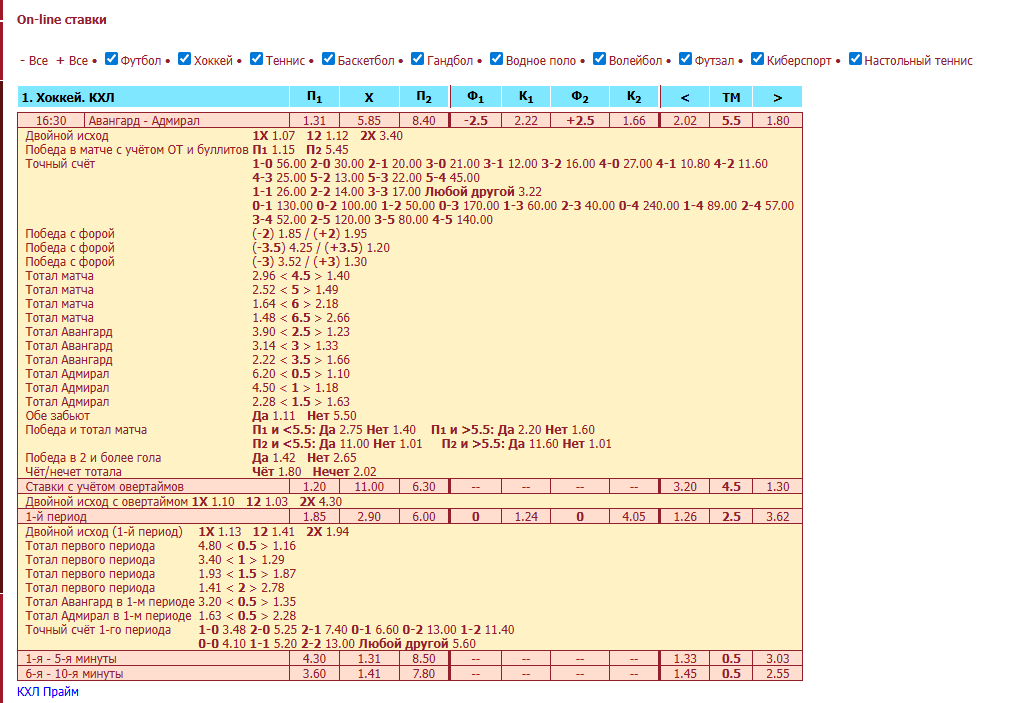The image size is (1016, 703).
Task: Pick 1-я - 5-я минуты draw odds 1.31
Action: coord(369,659)
